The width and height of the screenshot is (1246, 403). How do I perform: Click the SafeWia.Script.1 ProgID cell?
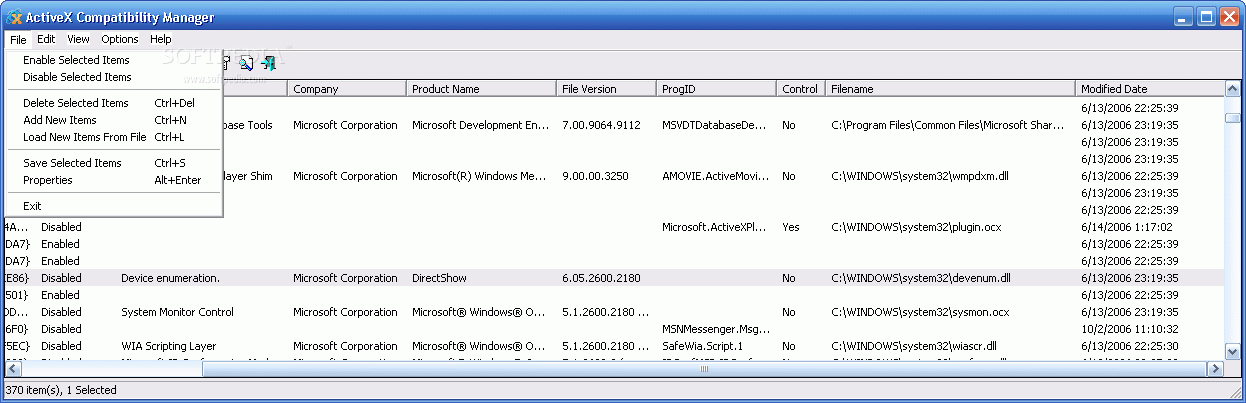702,346
